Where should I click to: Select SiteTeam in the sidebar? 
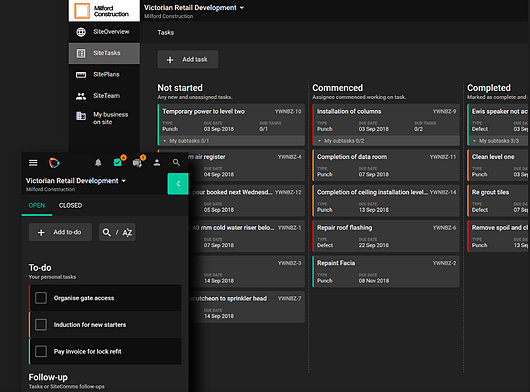click(x=104, y=96)
